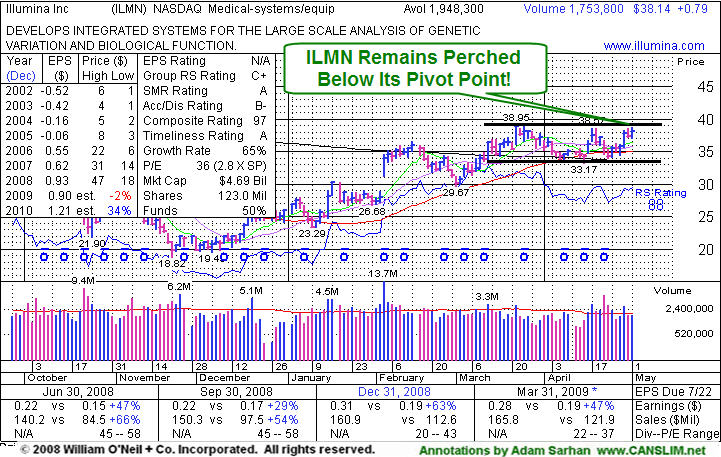Click the price $38.14 value
Screen dimensions: 721x457
pos(652,9)
